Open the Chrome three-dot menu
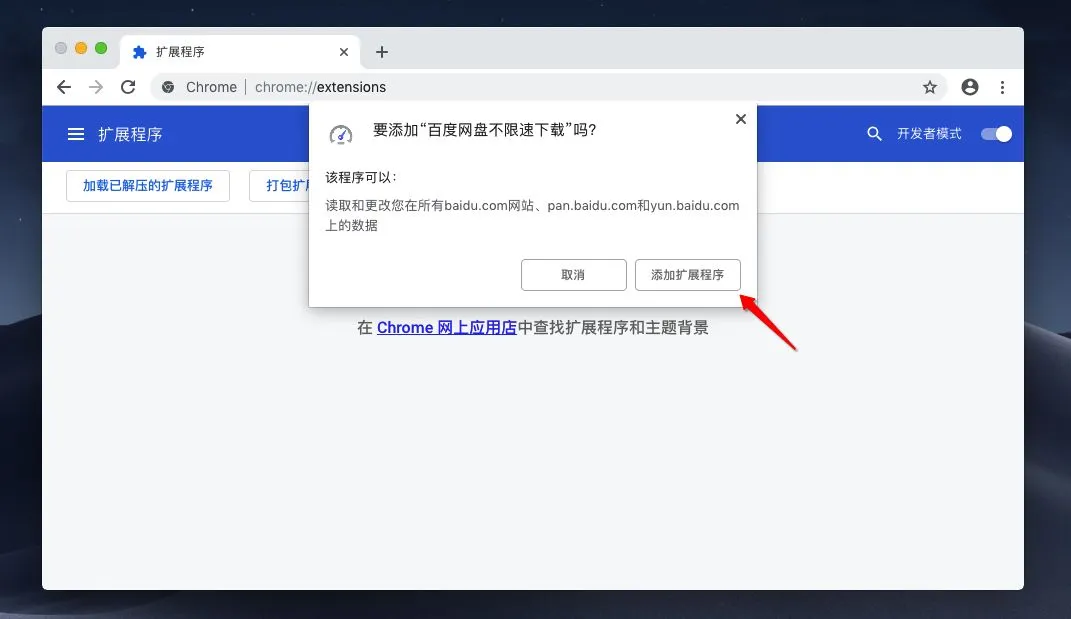This screenshot has height=619, width=1071. (1002, 87)
